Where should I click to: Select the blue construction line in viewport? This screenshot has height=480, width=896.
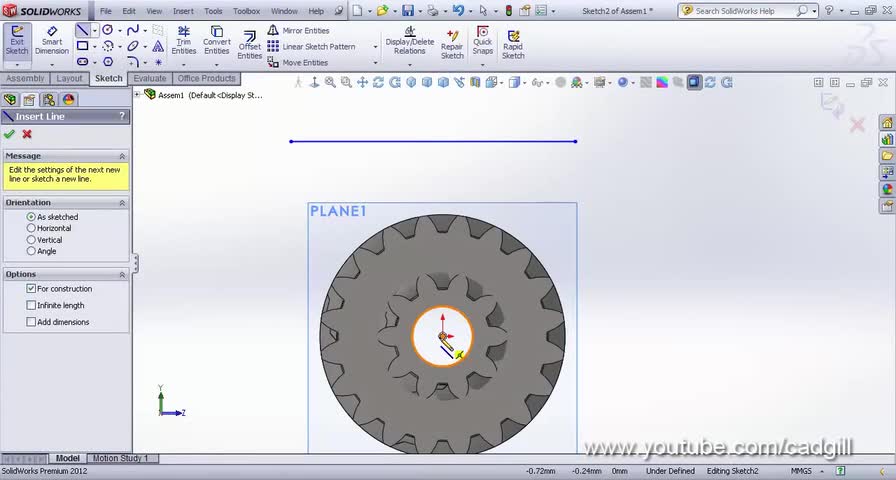(x=433, y=141)
